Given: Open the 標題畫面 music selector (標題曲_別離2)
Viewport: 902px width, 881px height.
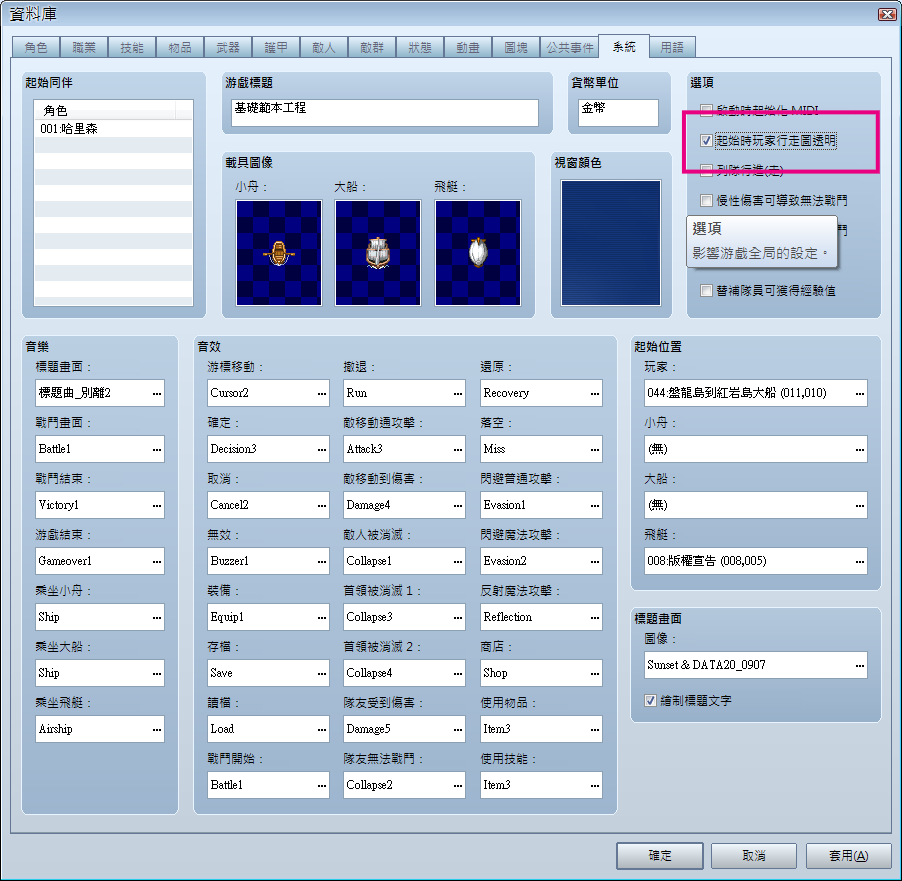Looking at the screenshot, I should pyautogui.click(x=100, y=393).
